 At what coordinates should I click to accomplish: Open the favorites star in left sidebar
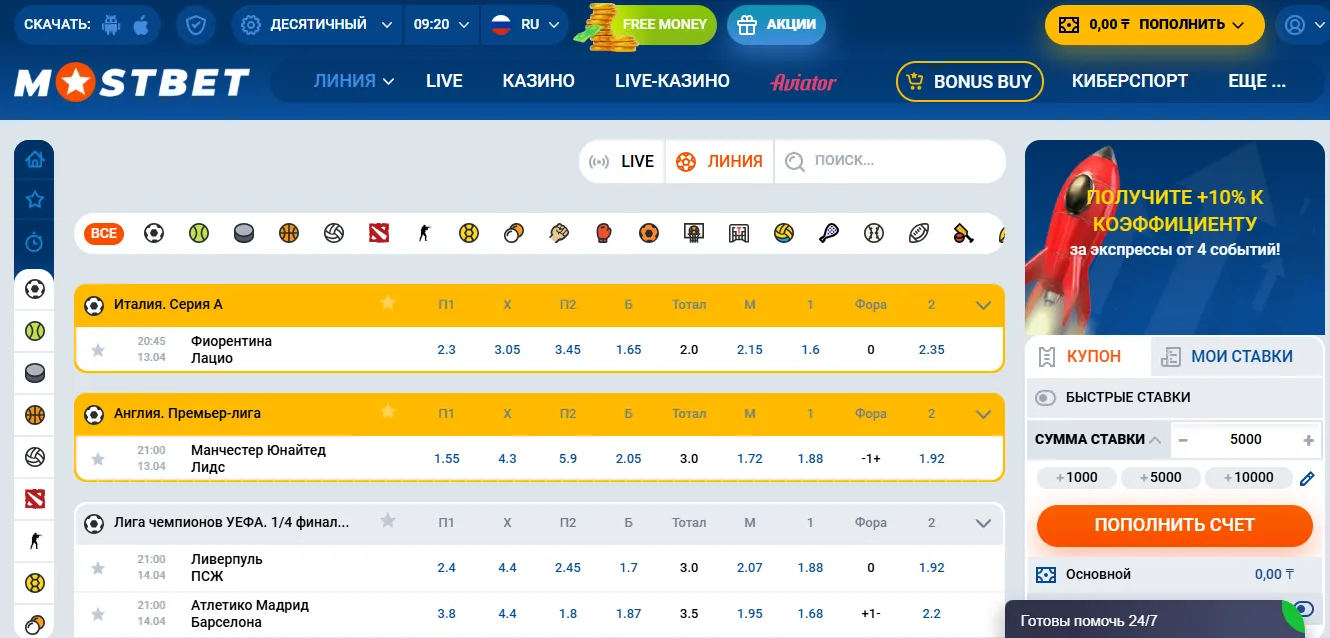(35, 200)
